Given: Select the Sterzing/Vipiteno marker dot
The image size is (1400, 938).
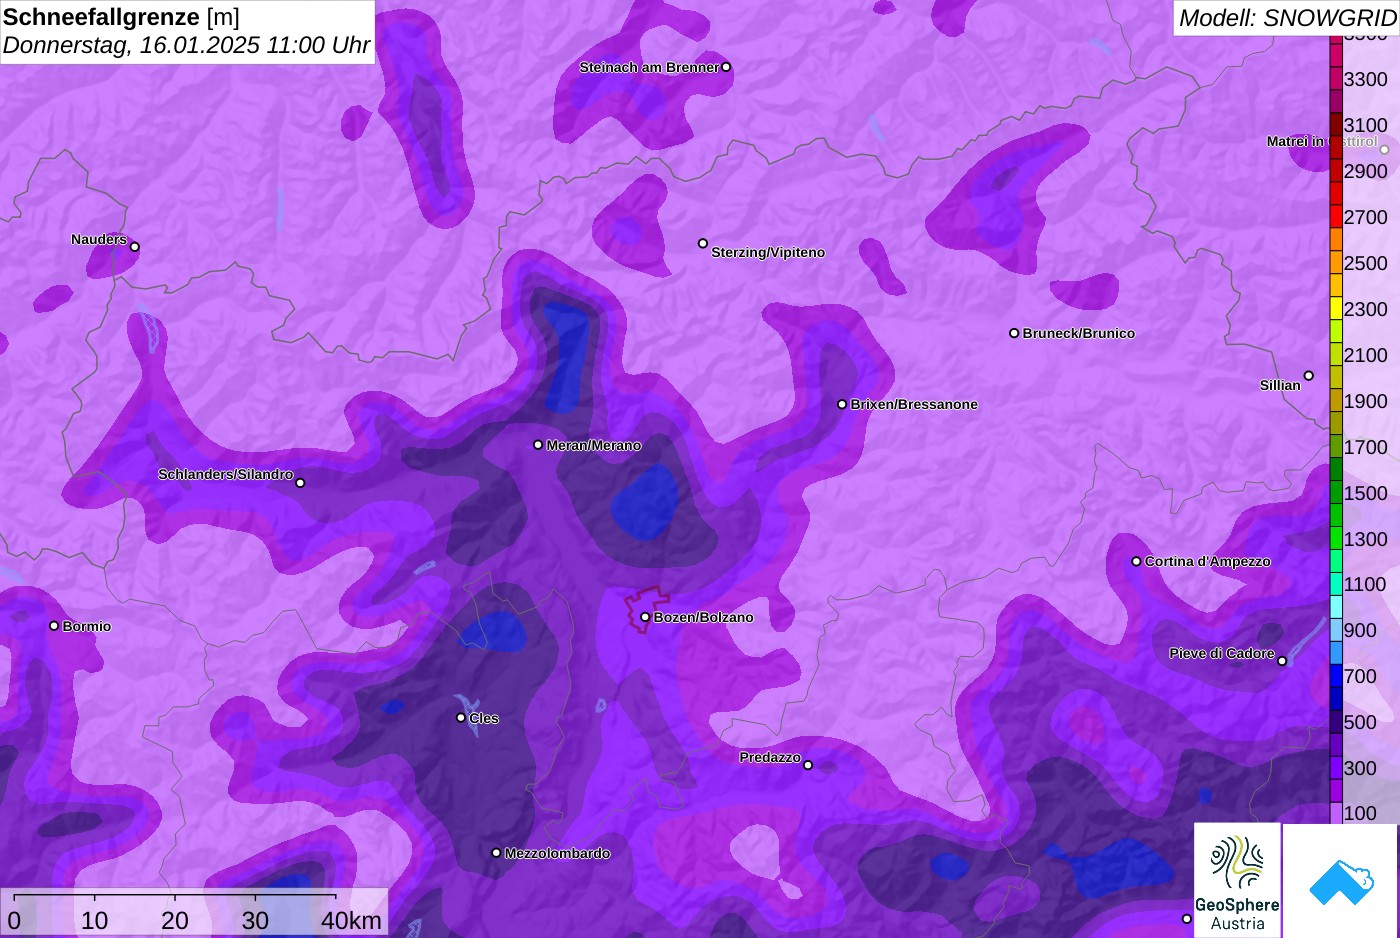Looking at the screenshot, I should 703,243.
